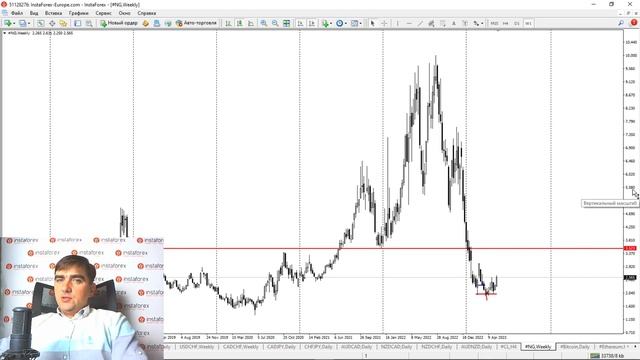Switch chart to bar chart mode

(228, 23)
